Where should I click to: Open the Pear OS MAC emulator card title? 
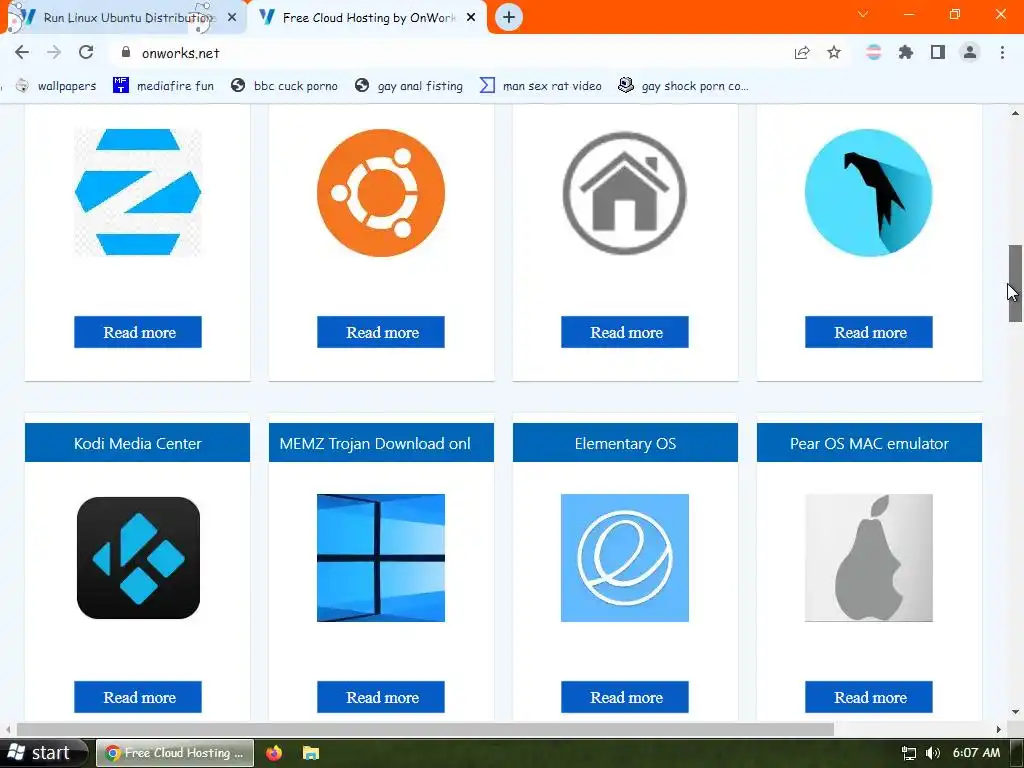coord(869,443)
